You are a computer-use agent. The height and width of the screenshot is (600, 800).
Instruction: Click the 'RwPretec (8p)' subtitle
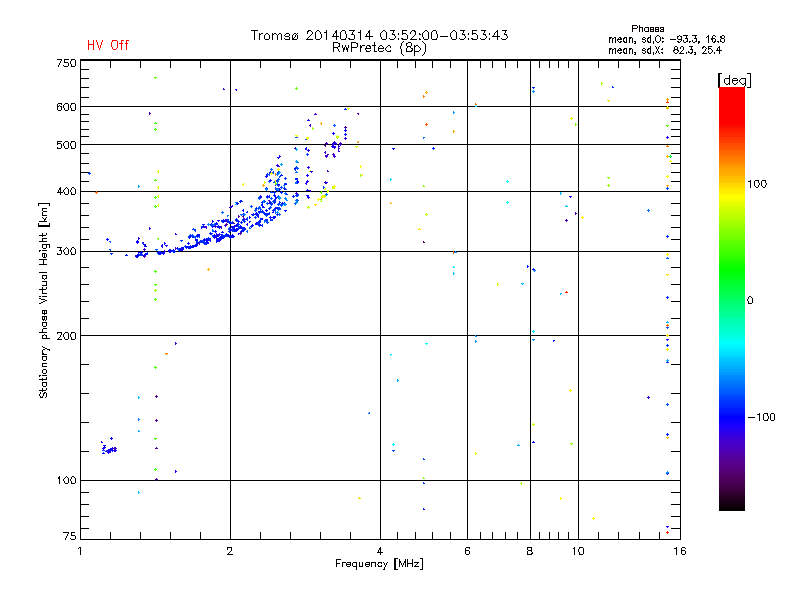coord(379,48)
